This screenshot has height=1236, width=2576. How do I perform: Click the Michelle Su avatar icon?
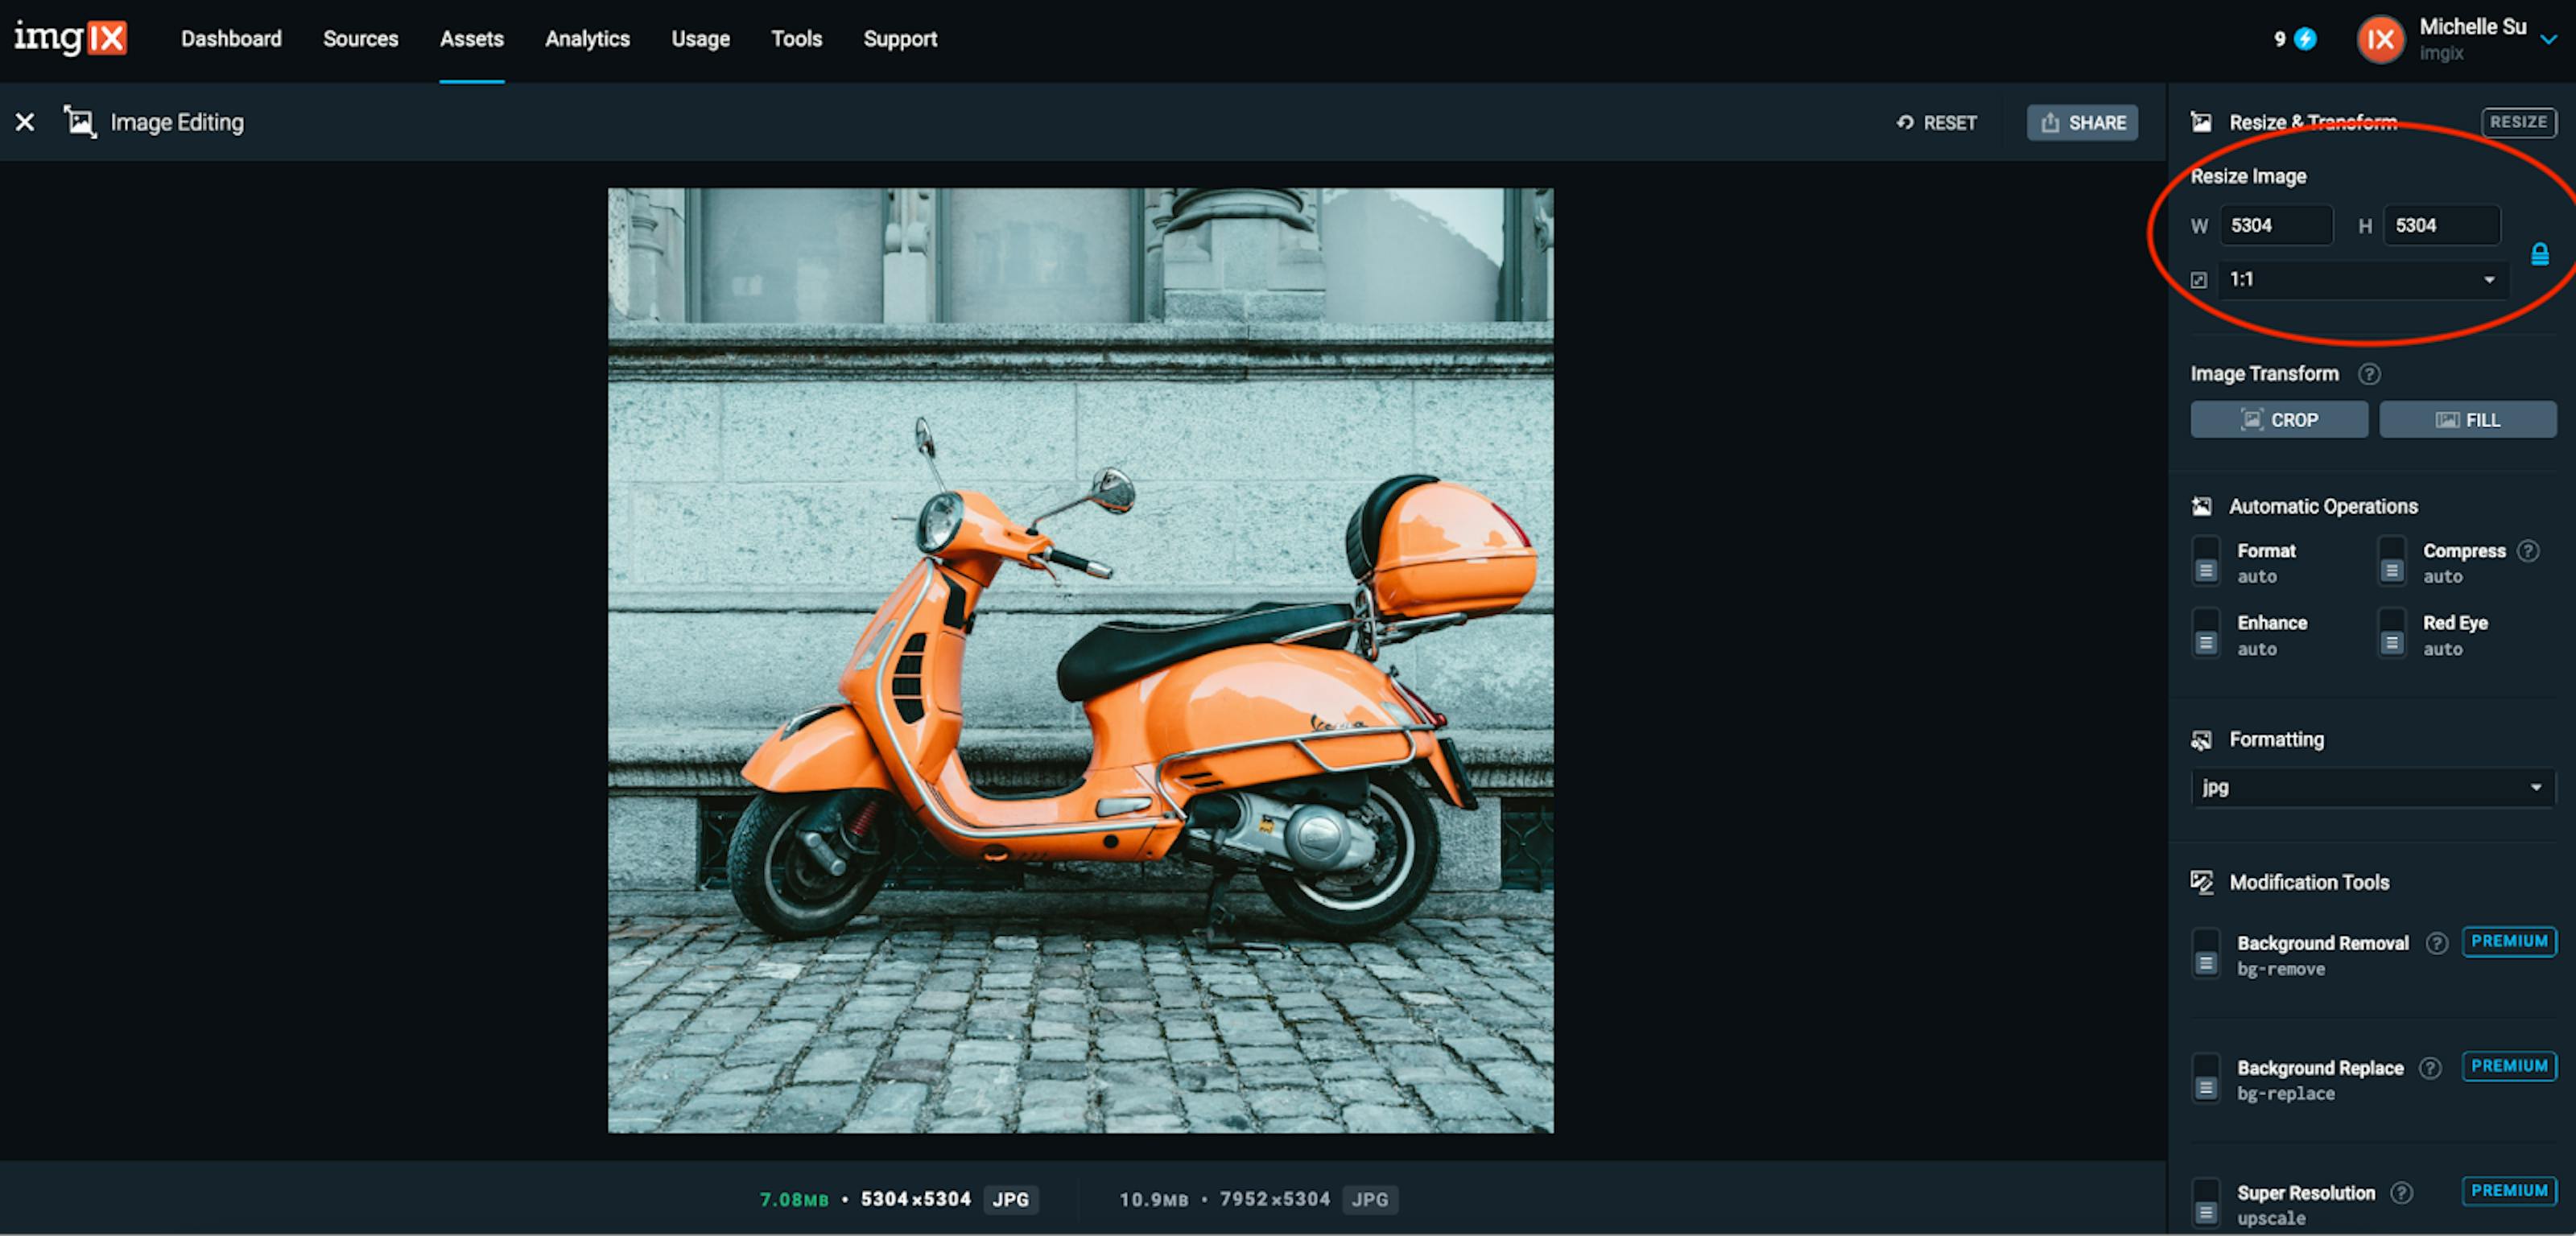(2381, 40)
